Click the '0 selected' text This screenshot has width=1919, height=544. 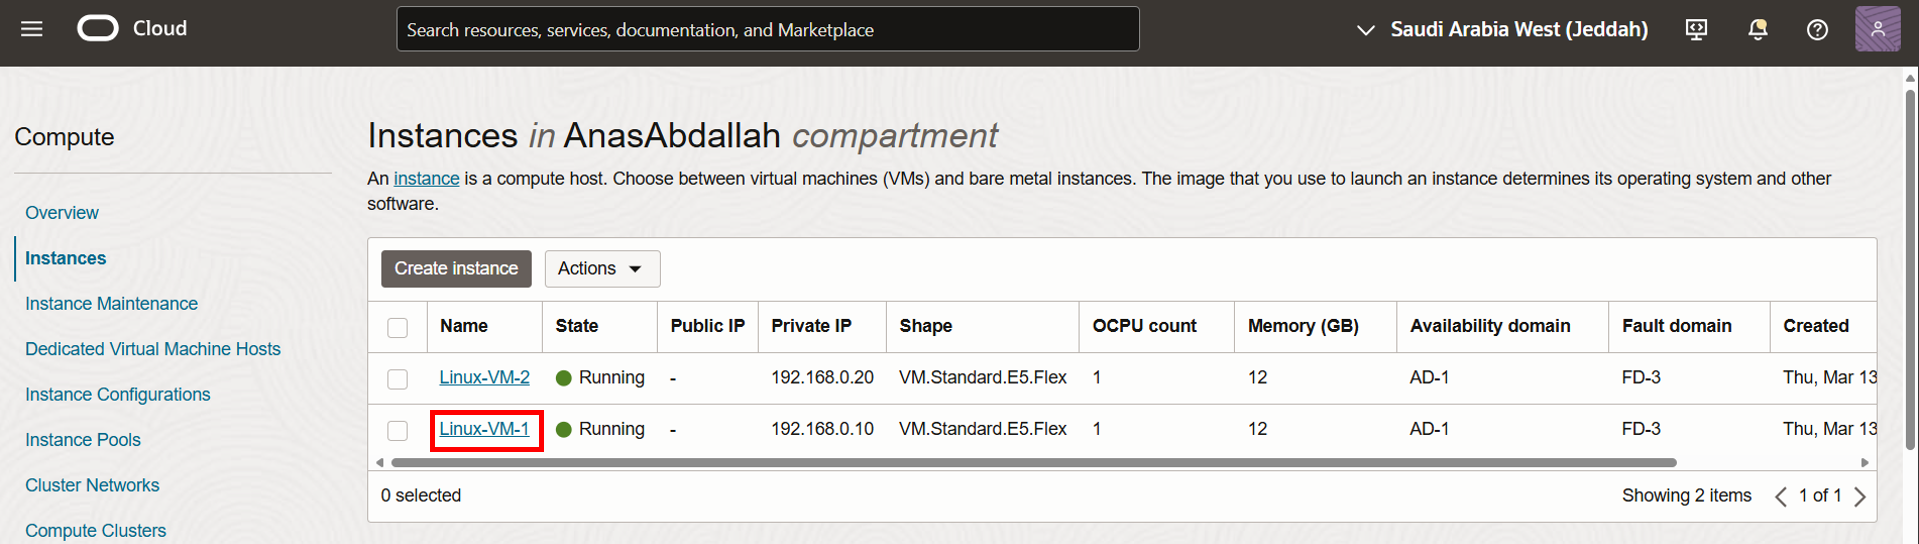[421, 496]
